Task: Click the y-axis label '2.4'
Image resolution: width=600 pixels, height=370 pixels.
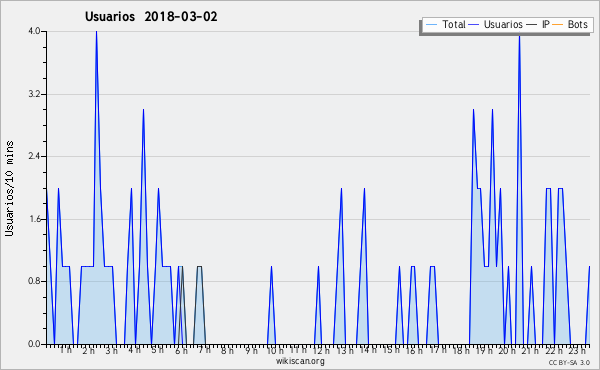Action: [34, 156]
